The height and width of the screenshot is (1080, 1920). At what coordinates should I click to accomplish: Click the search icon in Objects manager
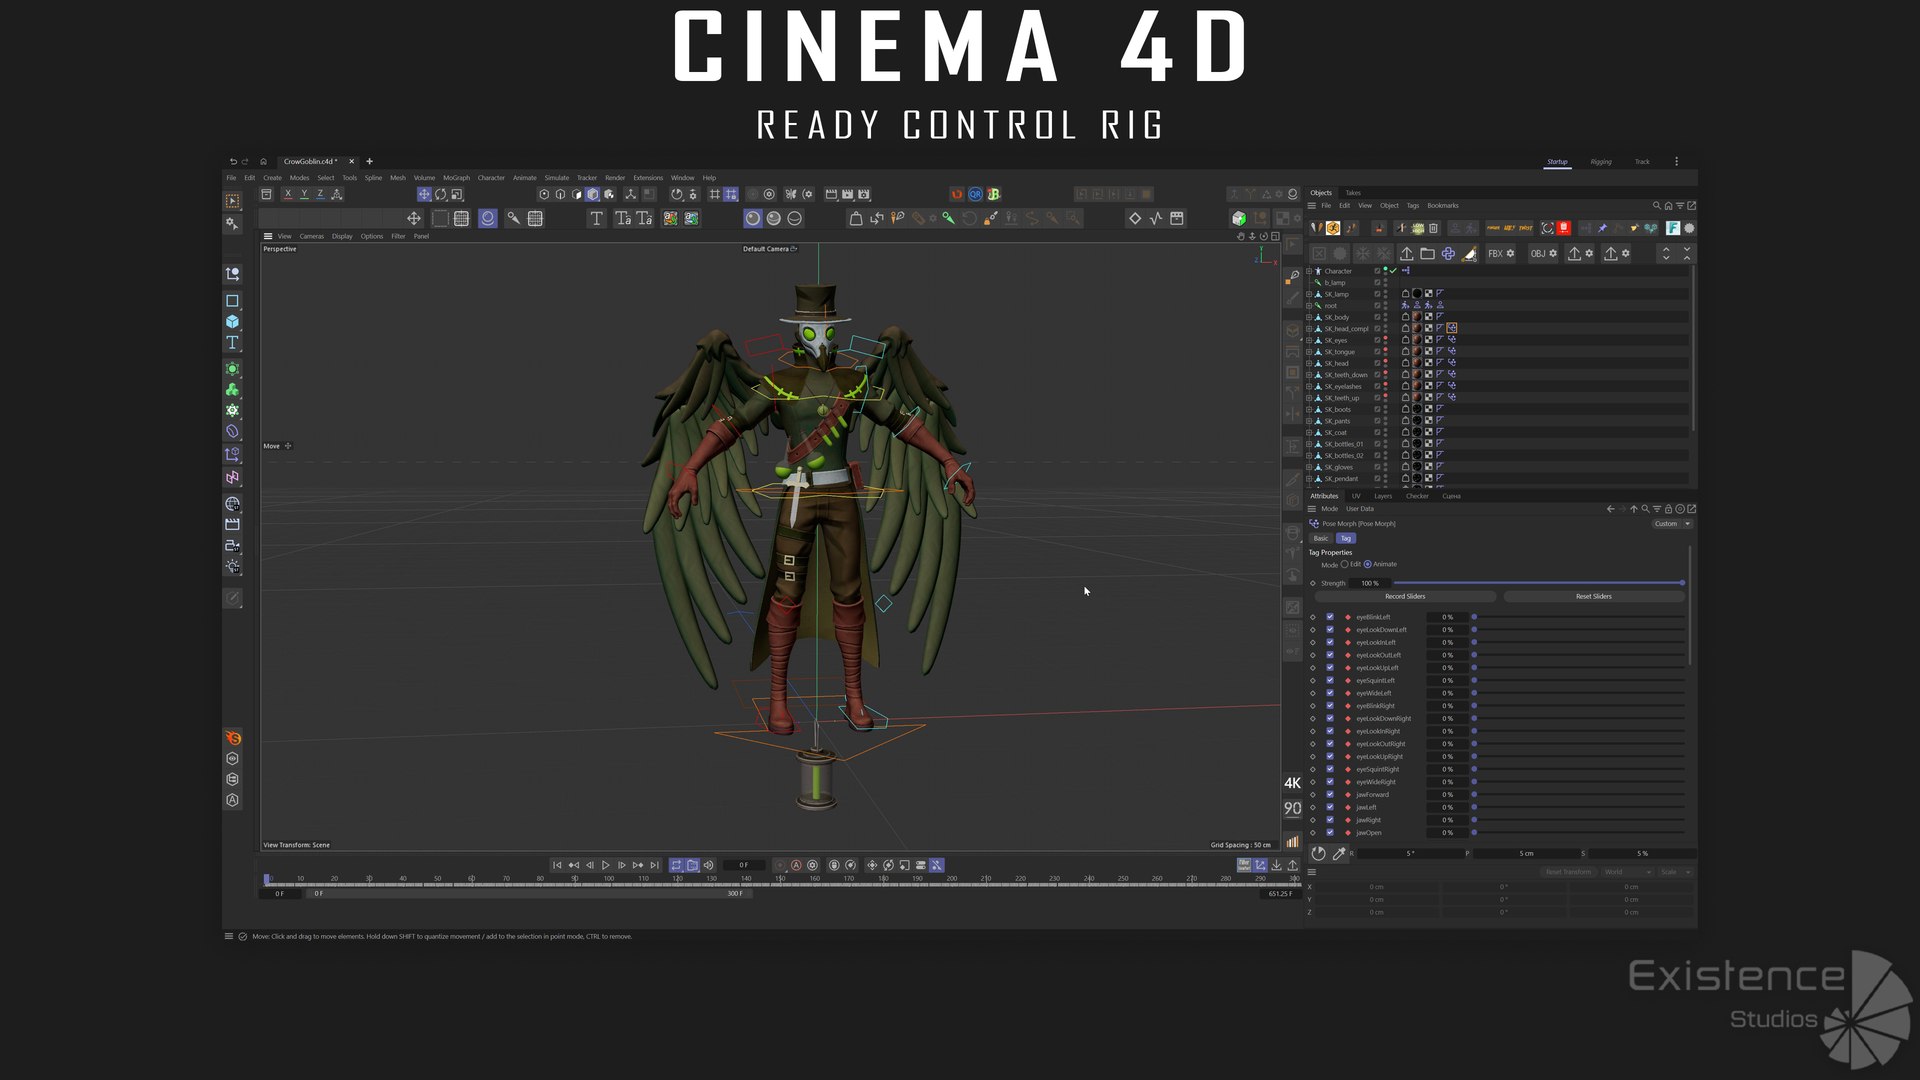click(1656, 206)
